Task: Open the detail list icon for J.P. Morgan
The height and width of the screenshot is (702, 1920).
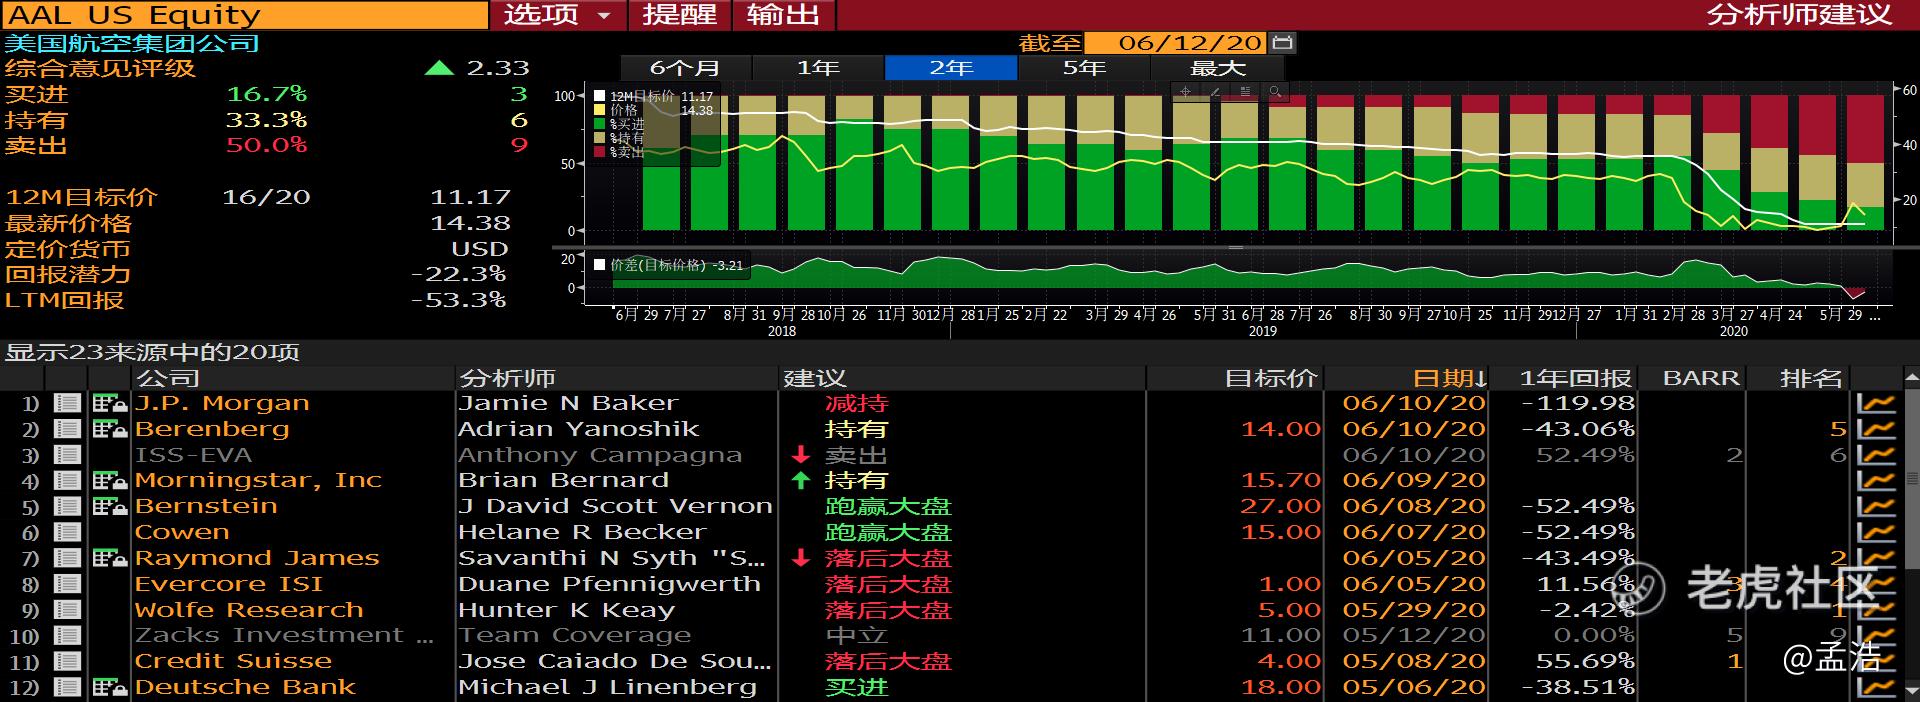Action: coord(67,403)
